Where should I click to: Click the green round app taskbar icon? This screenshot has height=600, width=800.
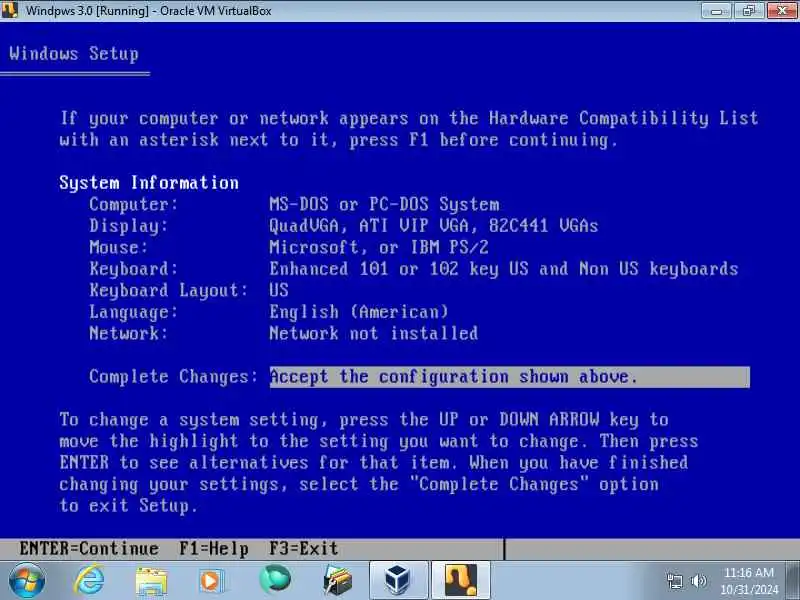274,580
